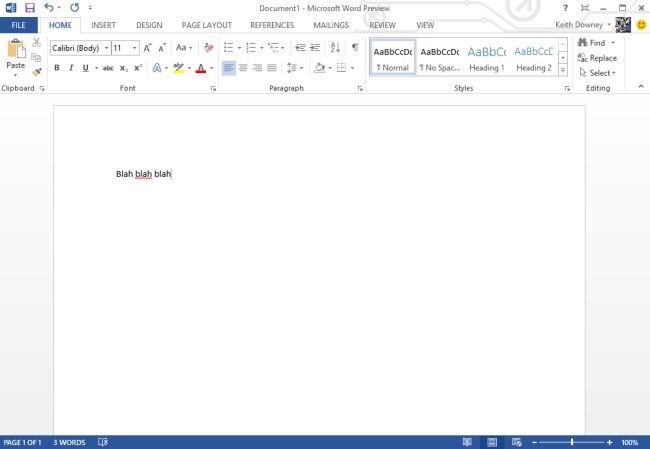Select the Format Painter brush

(36, 72)
